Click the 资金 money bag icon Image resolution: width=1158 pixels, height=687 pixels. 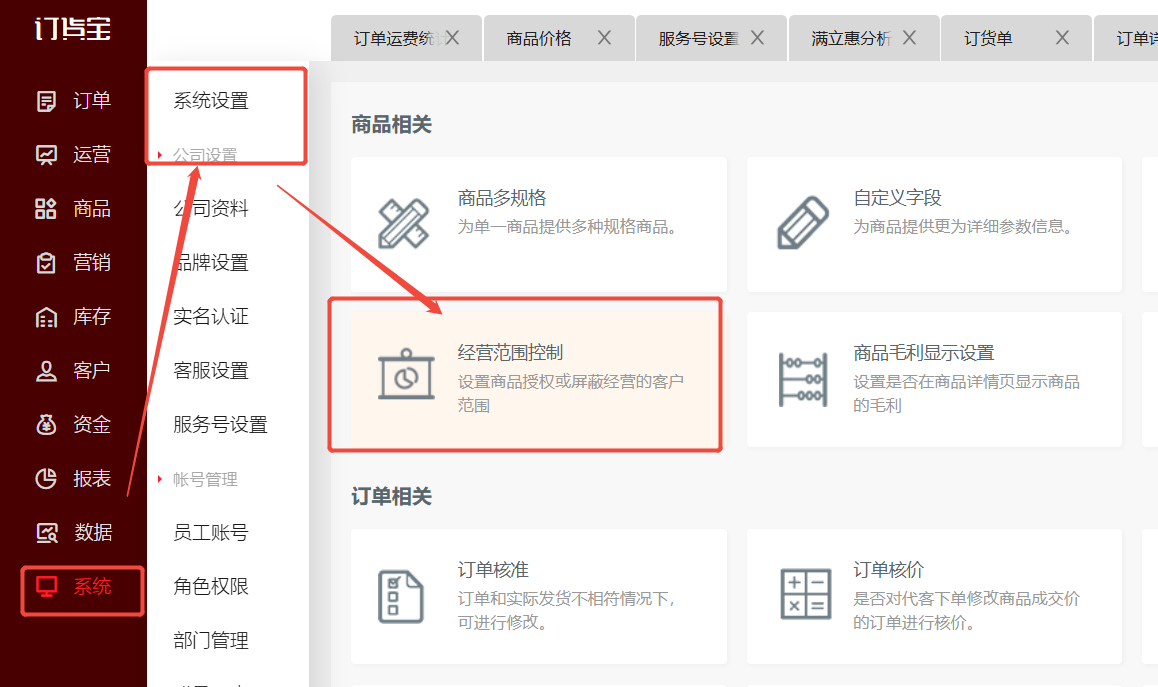click(x=46, y=425)
